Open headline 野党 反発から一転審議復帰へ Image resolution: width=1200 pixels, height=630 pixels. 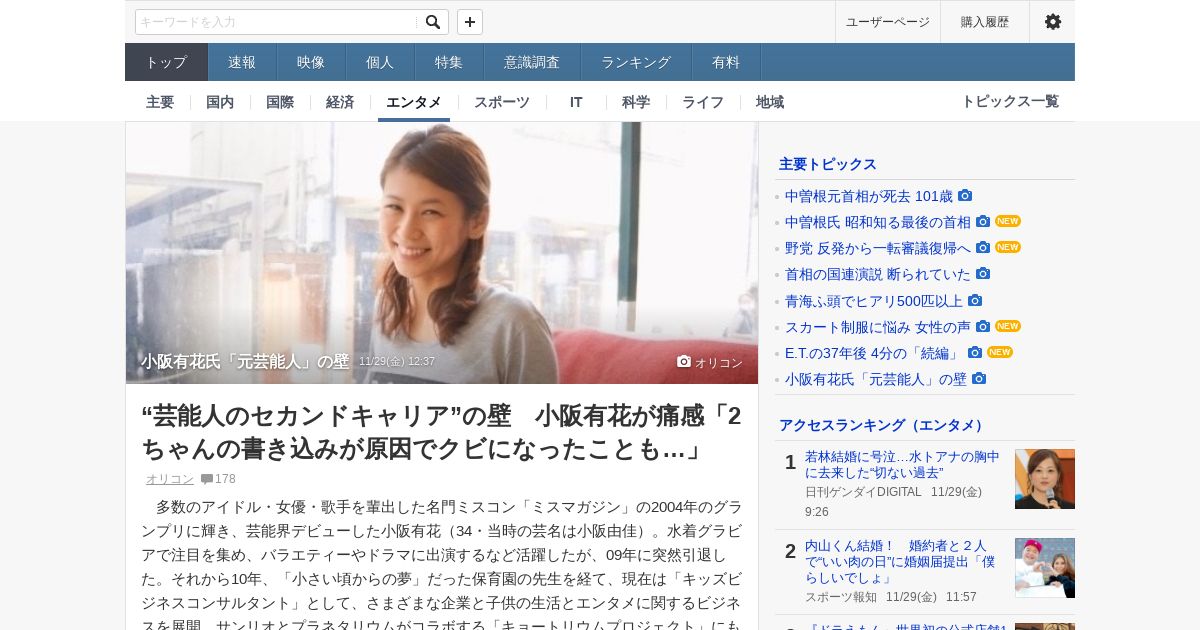click(878, 248)
